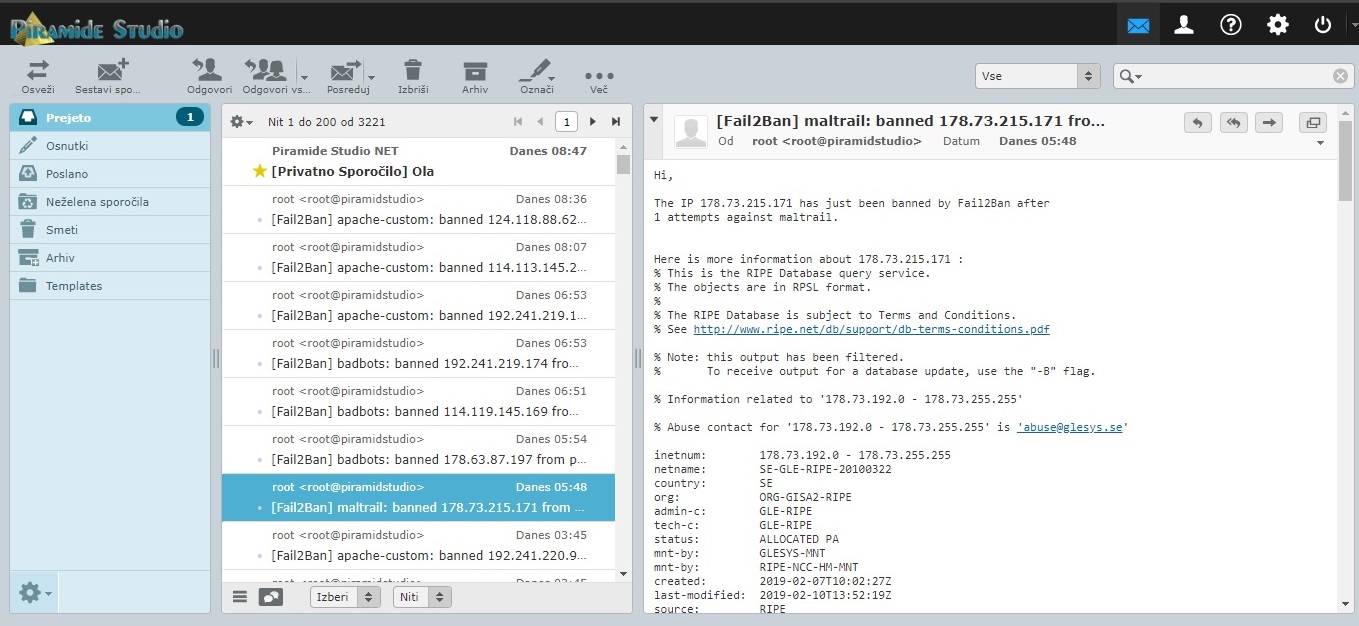
Task: Open the Označi mark menu
Action: (536, 76)
